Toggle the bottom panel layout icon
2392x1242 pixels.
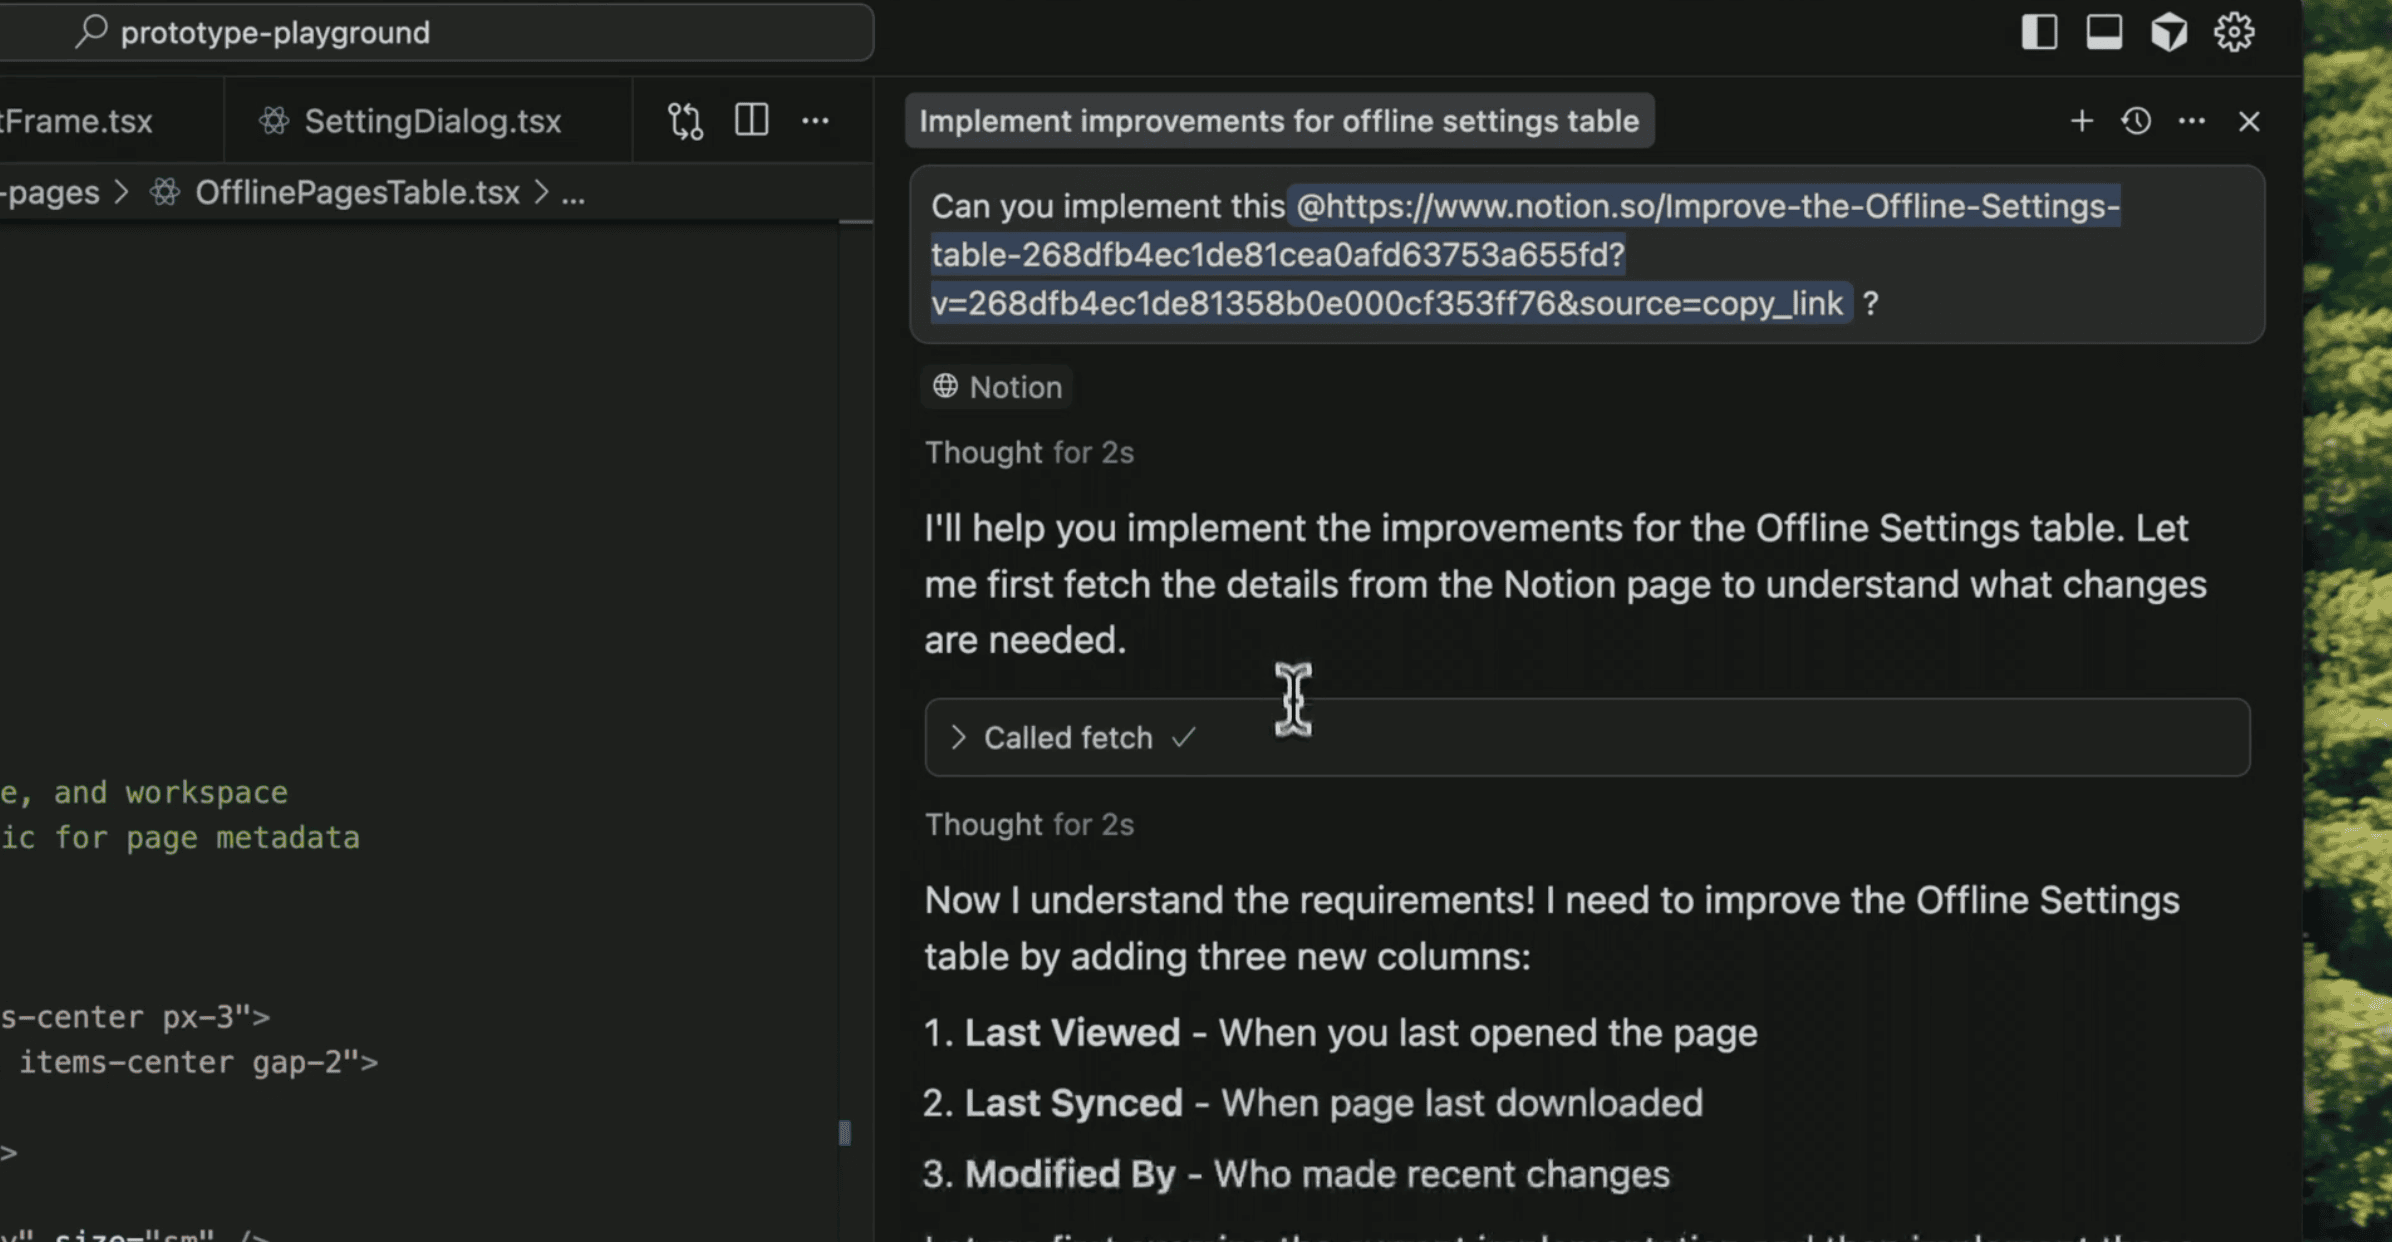2104,32
